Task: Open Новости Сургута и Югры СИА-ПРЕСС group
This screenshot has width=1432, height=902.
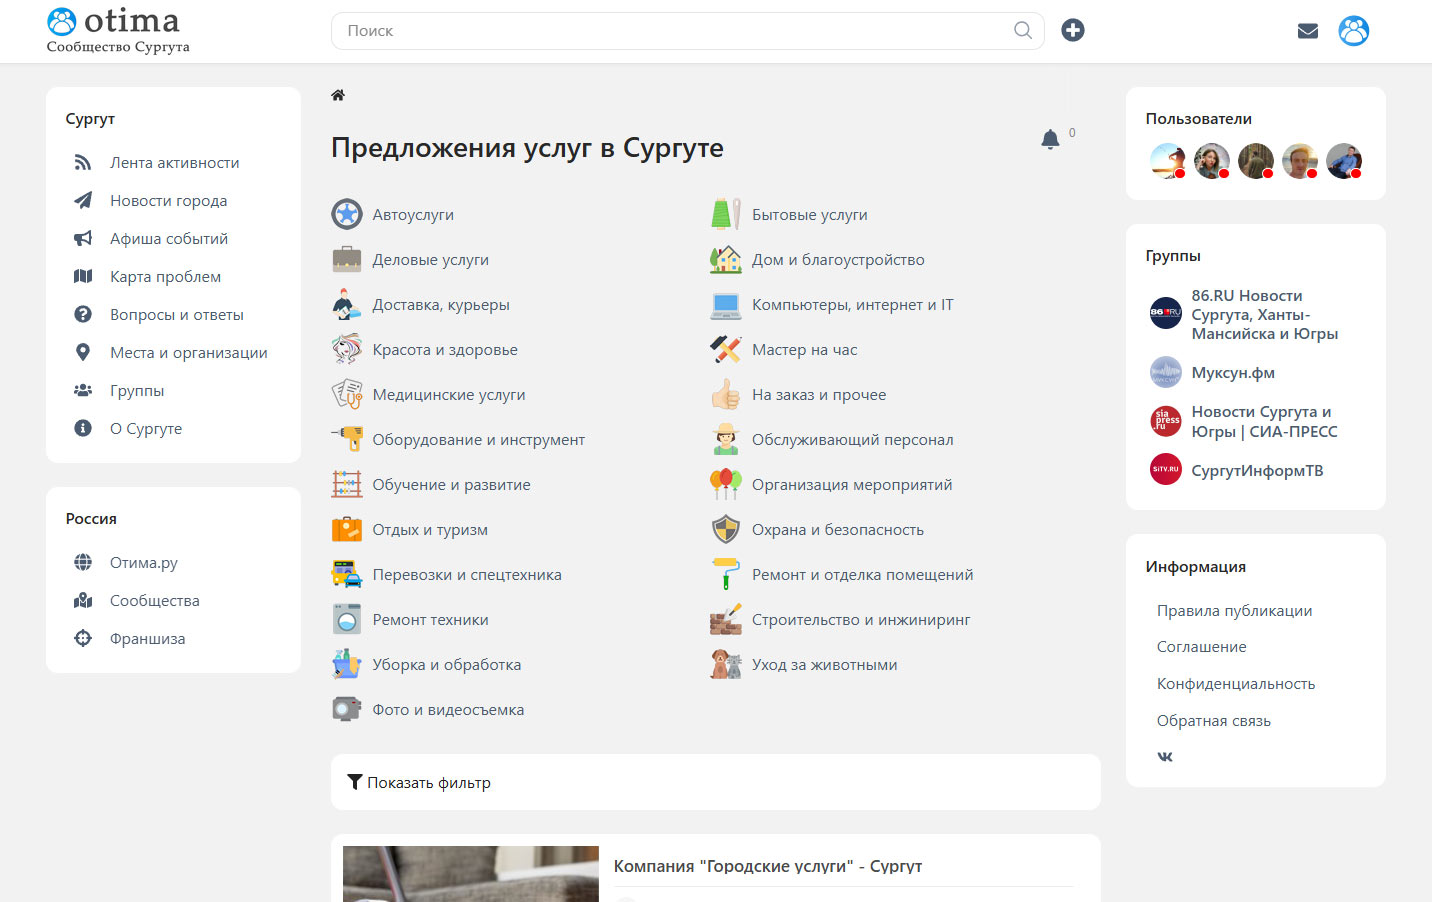Action: (x=1264, y=421)
